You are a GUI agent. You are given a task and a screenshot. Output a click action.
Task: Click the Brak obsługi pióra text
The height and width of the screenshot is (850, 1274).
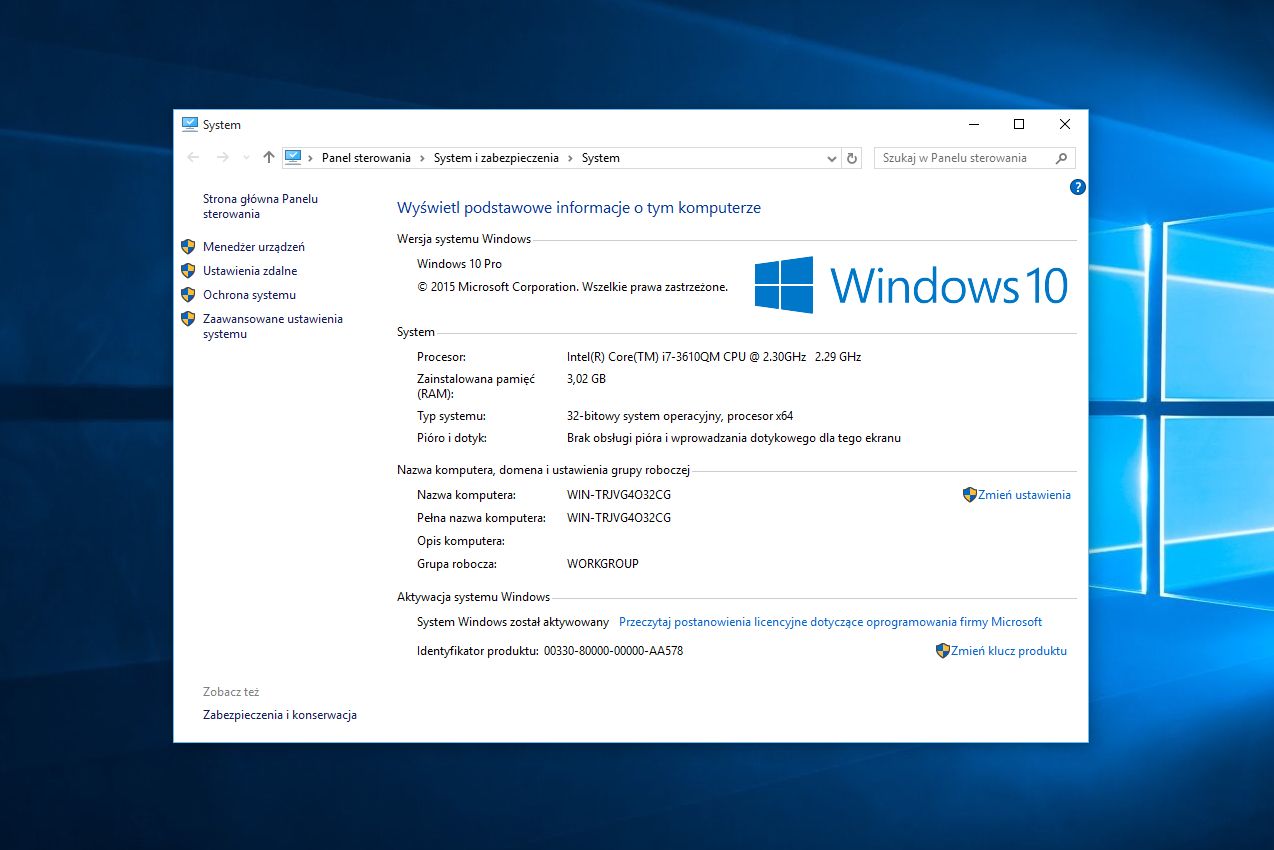[x=734, y=438]
